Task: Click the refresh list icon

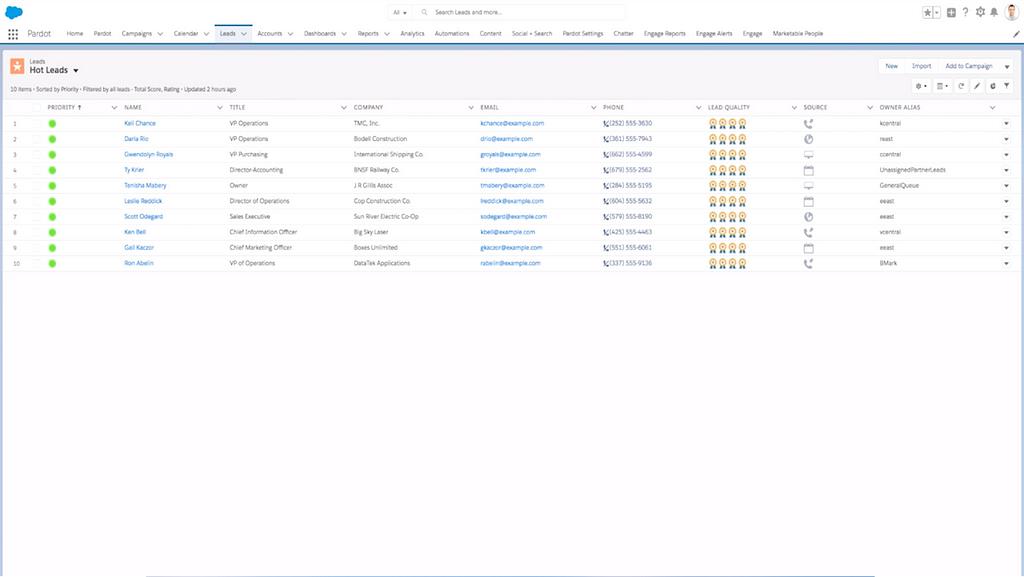Action: coord(961,86)
